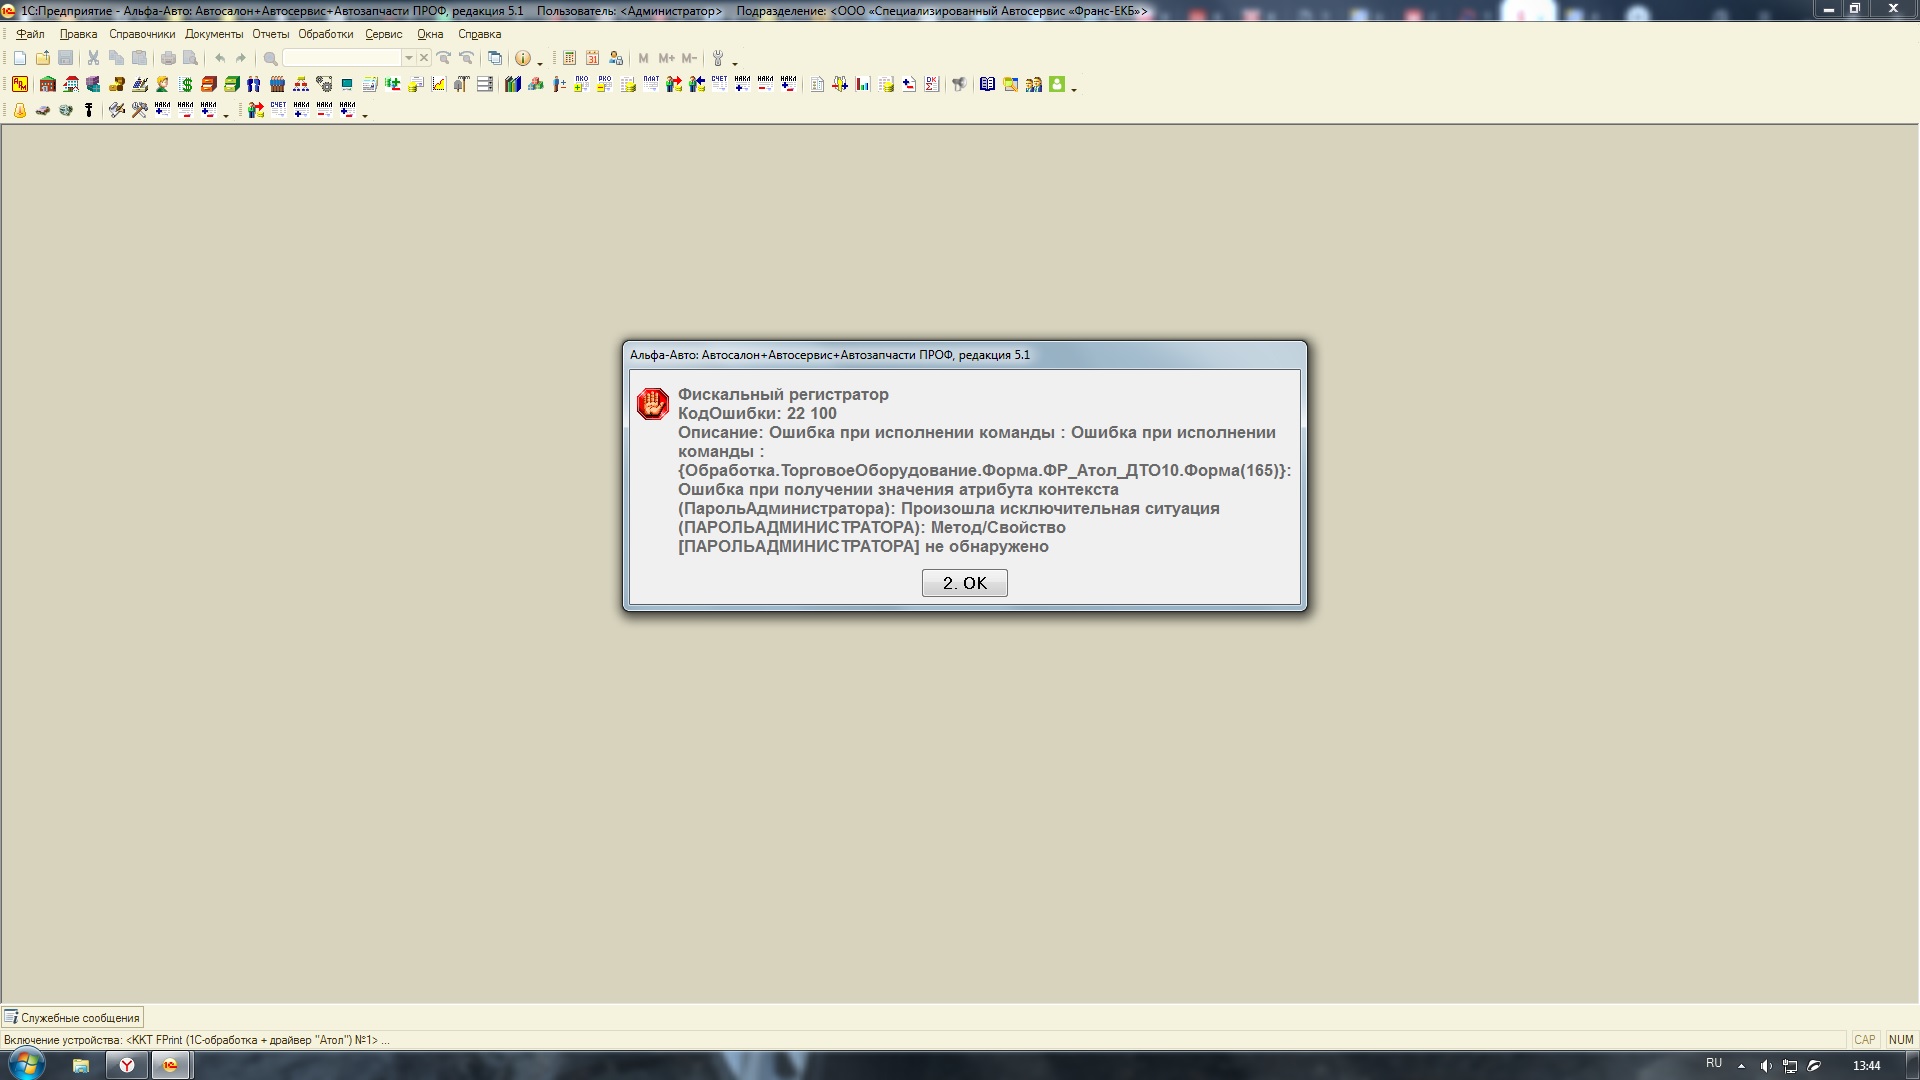Expand the dropdown next to the wrench icon
1920x1080 pixels.
coord(735,62)
